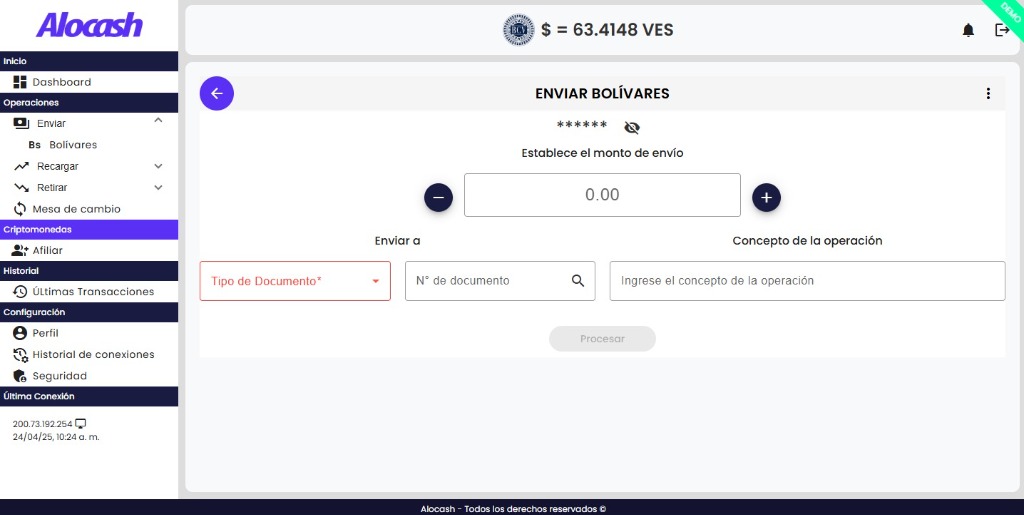This screenshot has height=515, width=1024.
Task: Click the BCV seal icon beside exchange rate
Action: [519, 30]
